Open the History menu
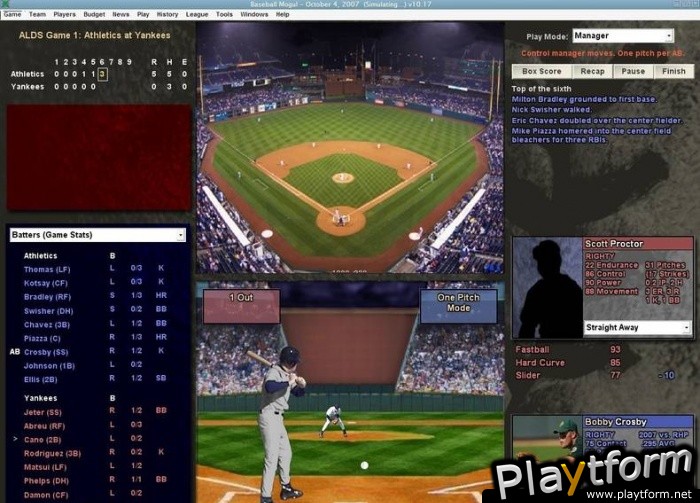Viewport: 700px width, 503px height. (167, 14)
